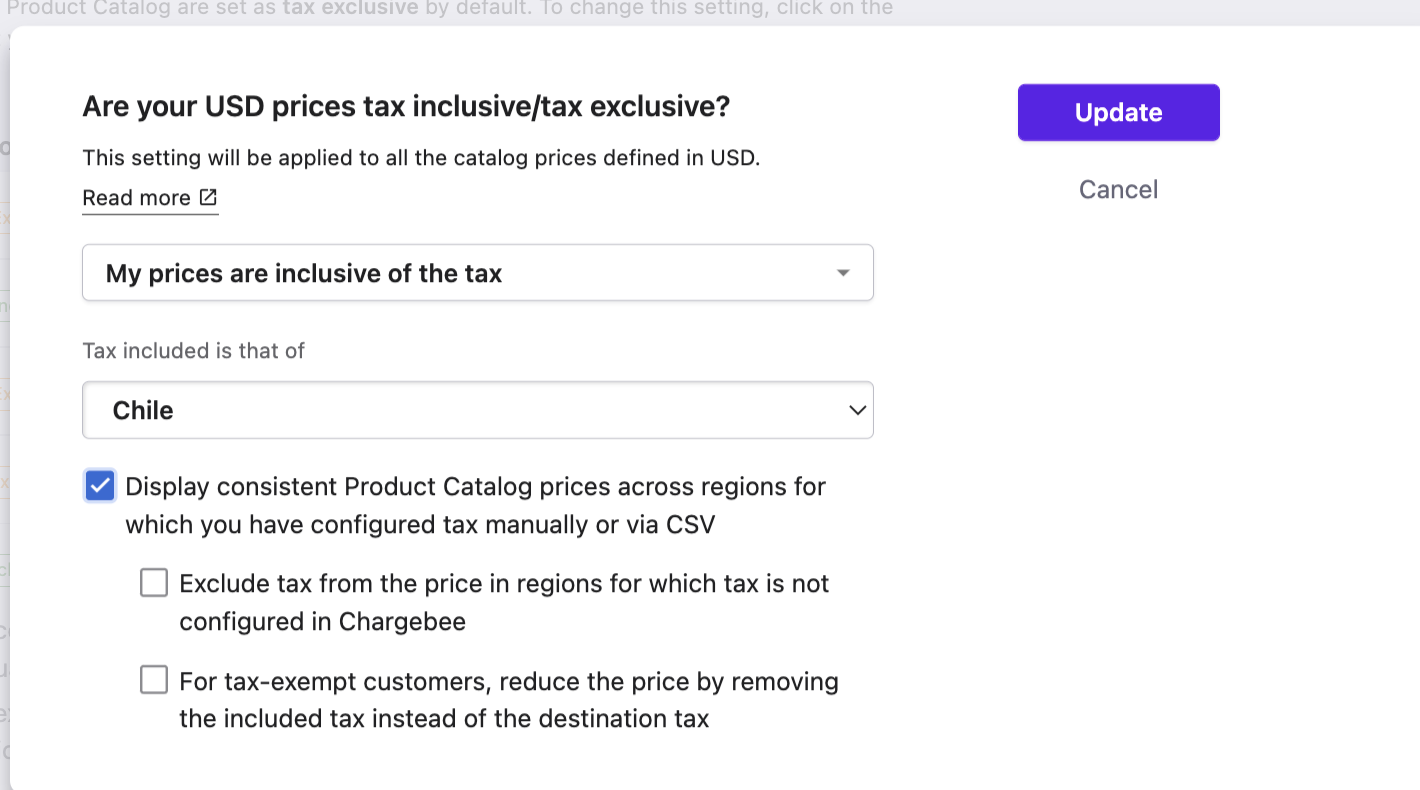
Task: Click the Tax included is that of label
Action: click(x=193, y=351)
